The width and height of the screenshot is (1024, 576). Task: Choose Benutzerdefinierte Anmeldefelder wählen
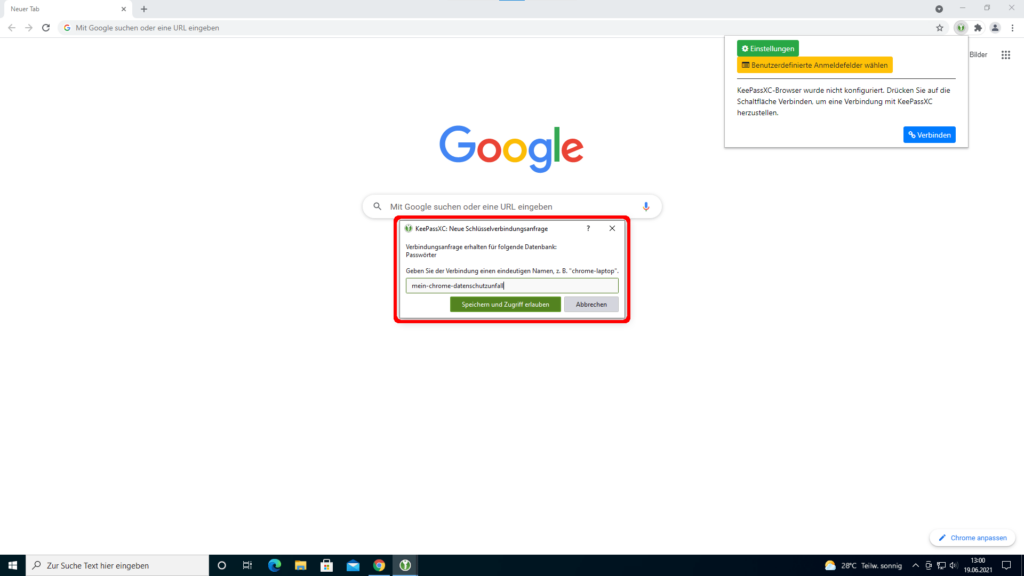pos(814,65)
